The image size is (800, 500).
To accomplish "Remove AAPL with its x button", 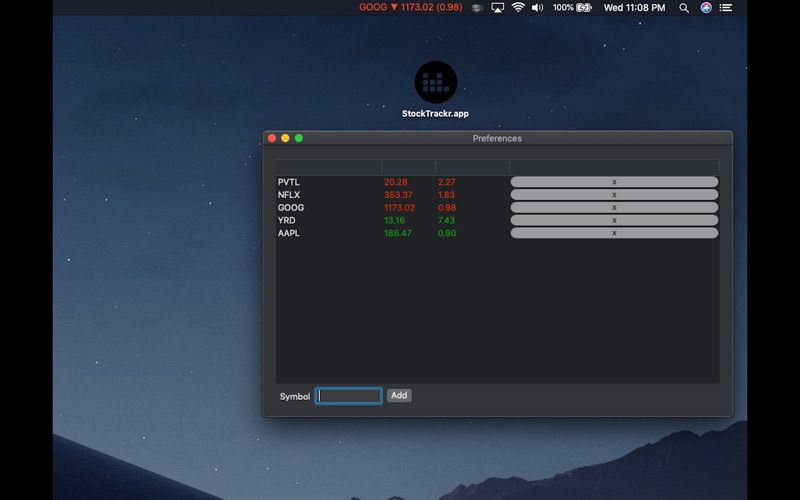I will coord(614,233).
